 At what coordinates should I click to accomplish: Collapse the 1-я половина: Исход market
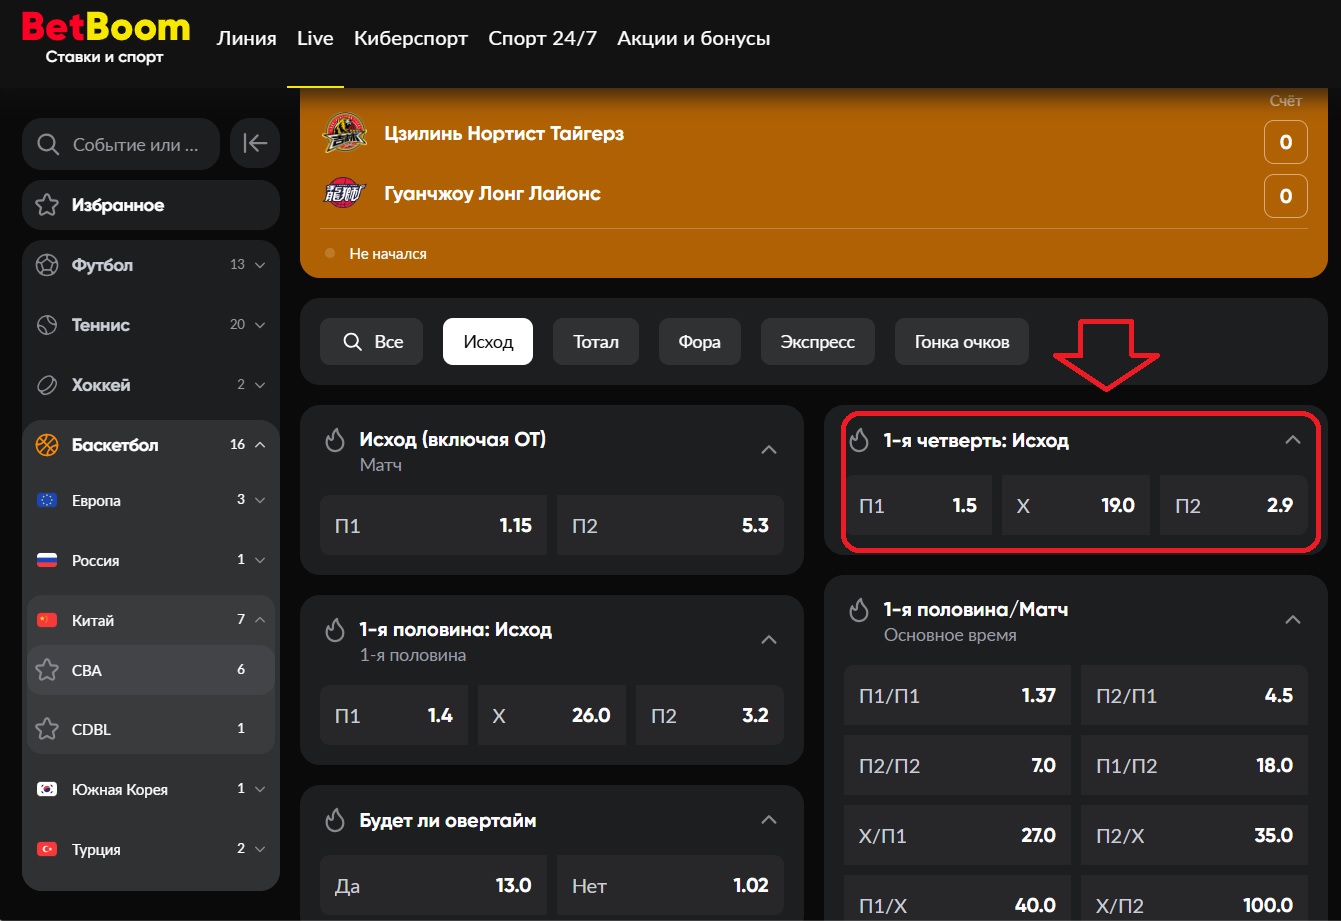pos(769,640)
